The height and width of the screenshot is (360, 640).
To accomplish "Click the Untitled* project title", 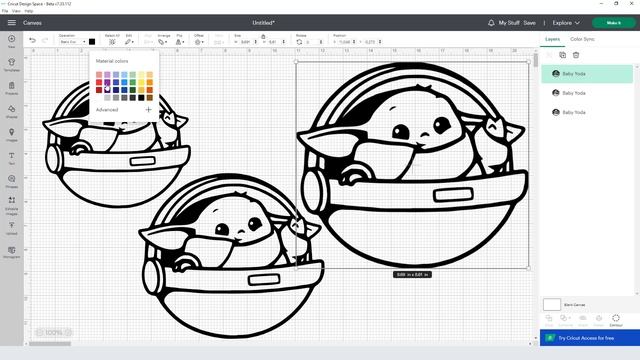I will pos(264,23).
